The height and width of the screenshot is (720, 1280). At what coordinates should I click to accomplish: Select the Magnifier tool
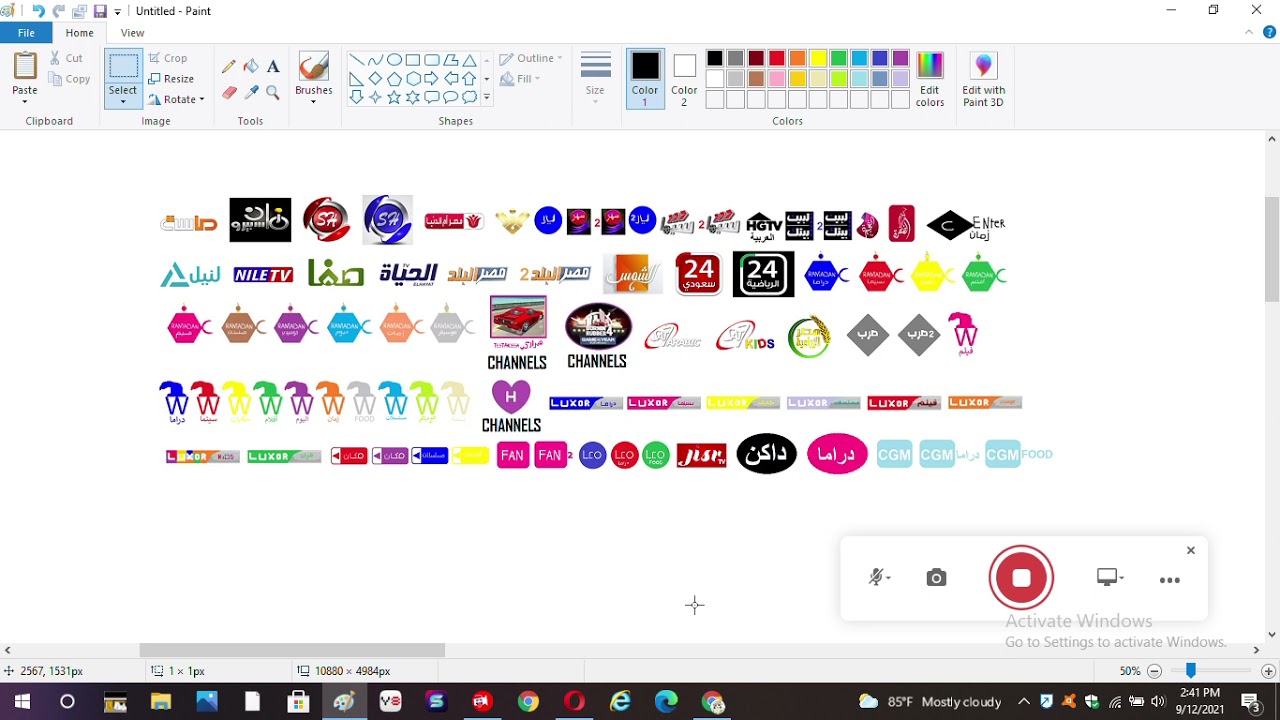273,92
